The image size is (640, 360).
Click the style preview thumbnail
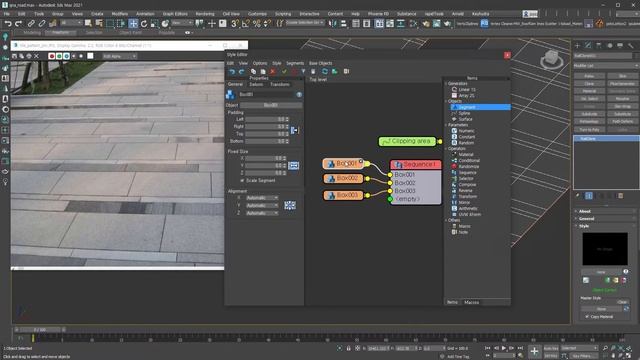tap(605, 249)
